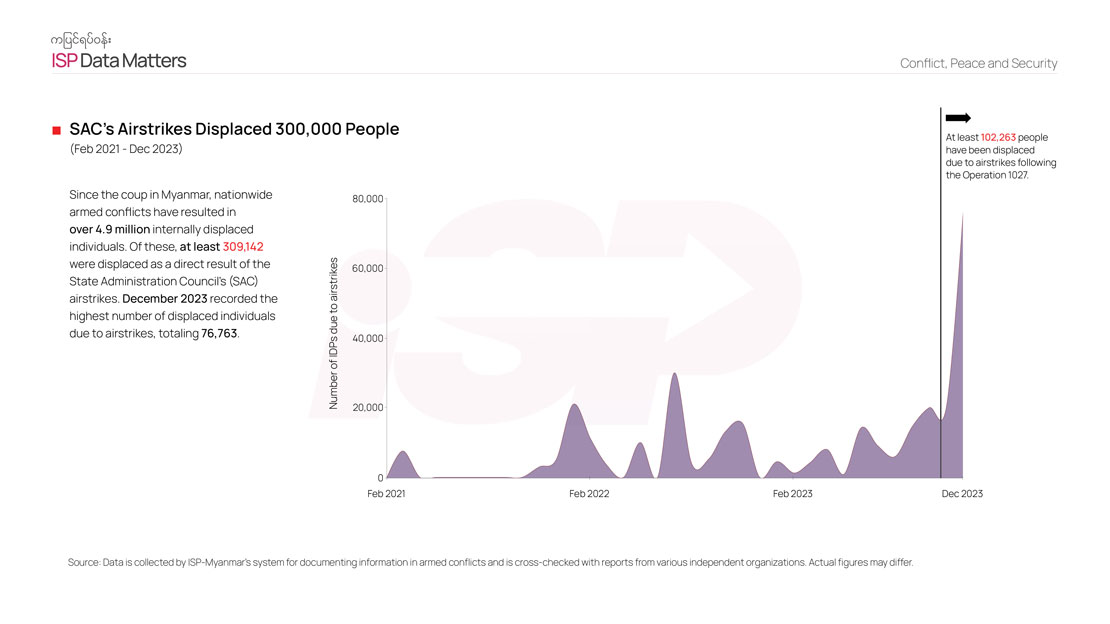Viewport: 1110px width, 624px height.
Task: Click the red 309,142 figure in the paragraph
Action: point(243,246)
